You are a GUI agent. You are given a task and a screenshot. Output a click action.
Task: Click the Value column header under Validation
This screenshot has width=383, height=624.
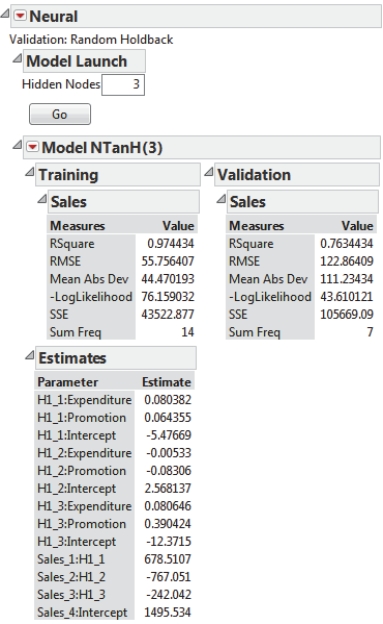click(x=357, y=226)
